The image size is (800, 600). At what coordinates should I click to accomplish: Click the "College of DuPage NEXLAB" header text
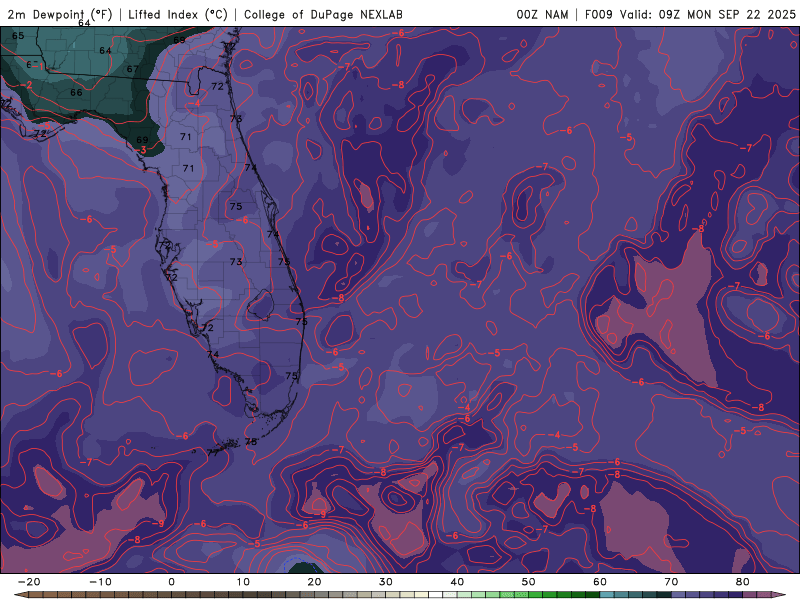tap(323, 14)
